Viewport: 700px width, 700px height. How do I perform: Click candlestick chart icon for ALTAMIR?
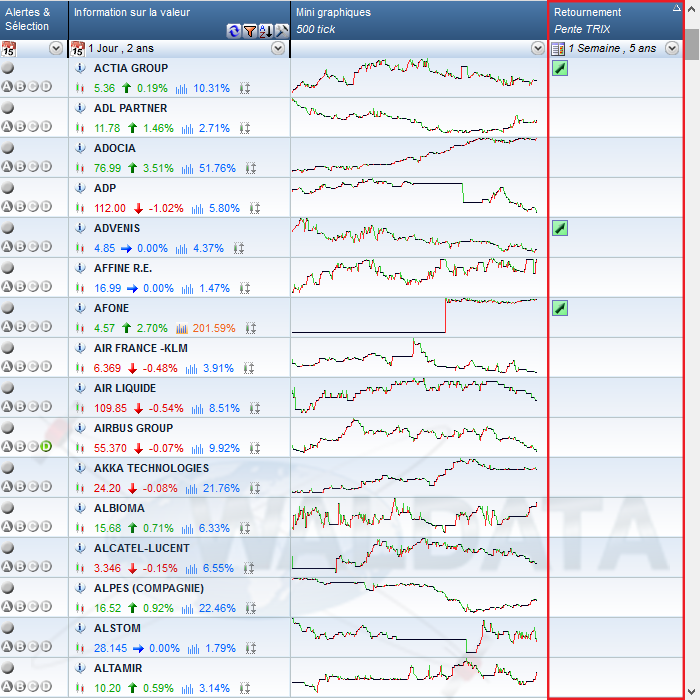(80, 688)
